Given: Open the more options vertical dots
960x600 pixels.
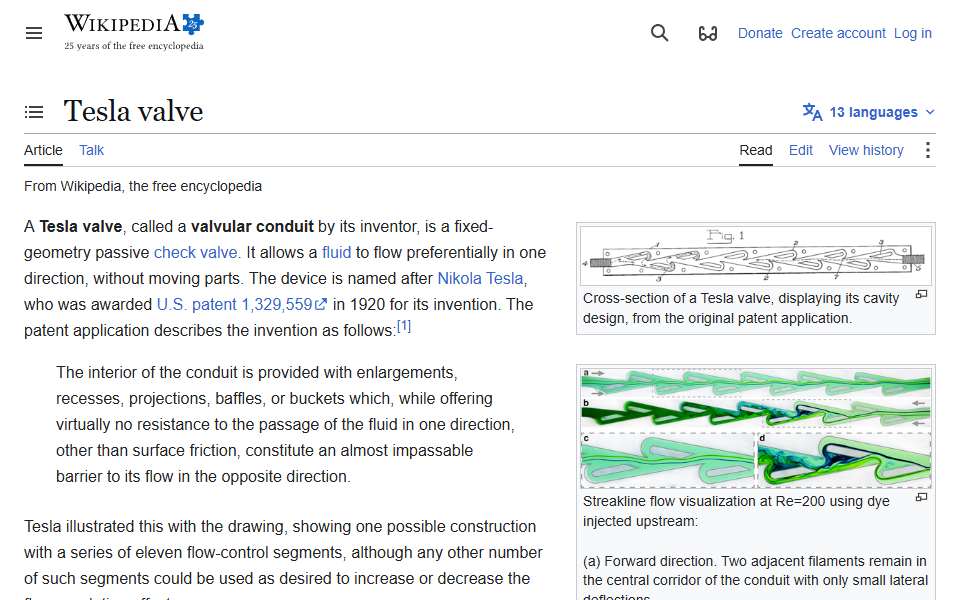Looking at the screenshot, I should pos(928,150).
